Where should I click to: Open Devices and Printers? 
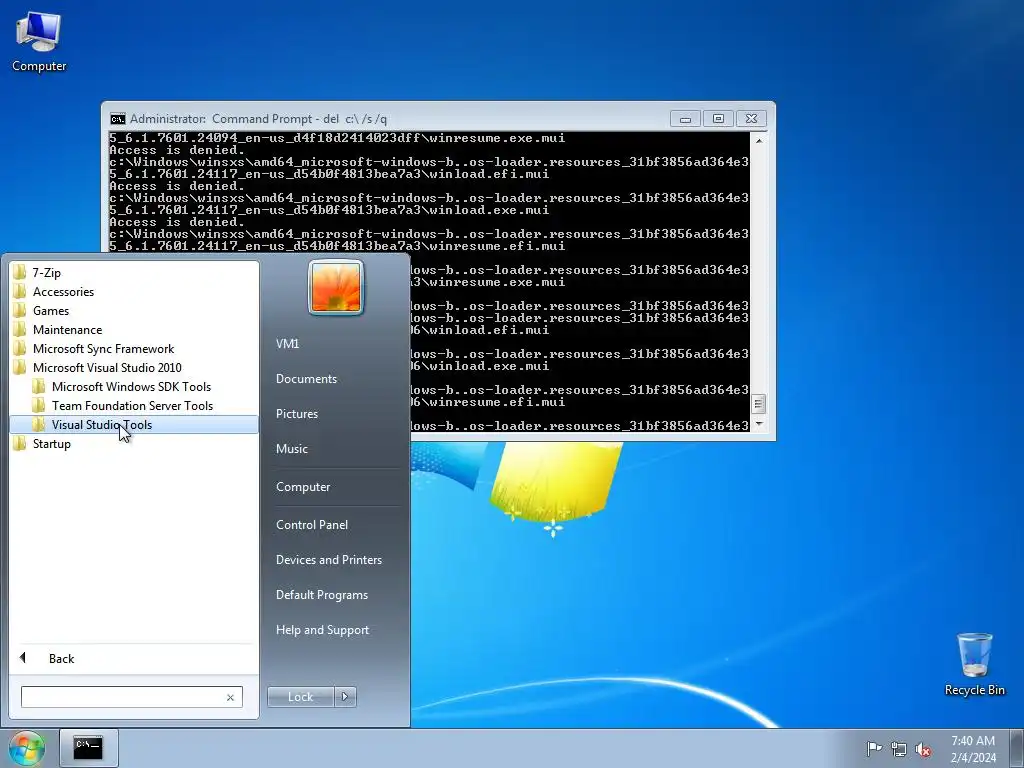click(328, 560)
